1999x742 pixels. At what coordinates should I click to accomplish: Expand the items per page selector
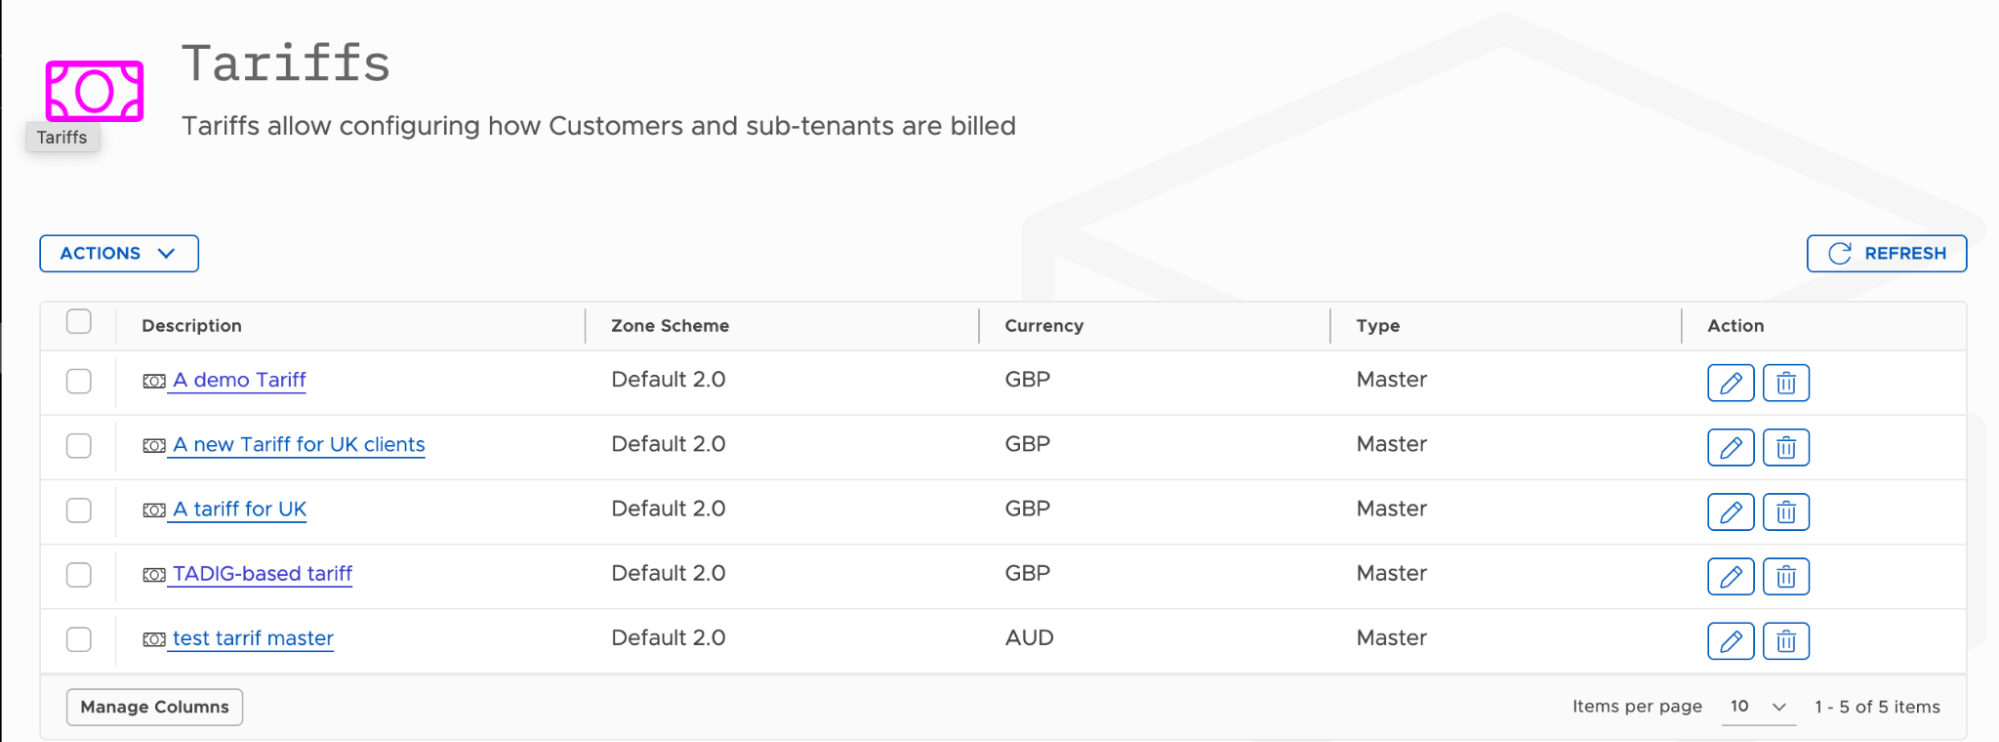click(1758, 706)
